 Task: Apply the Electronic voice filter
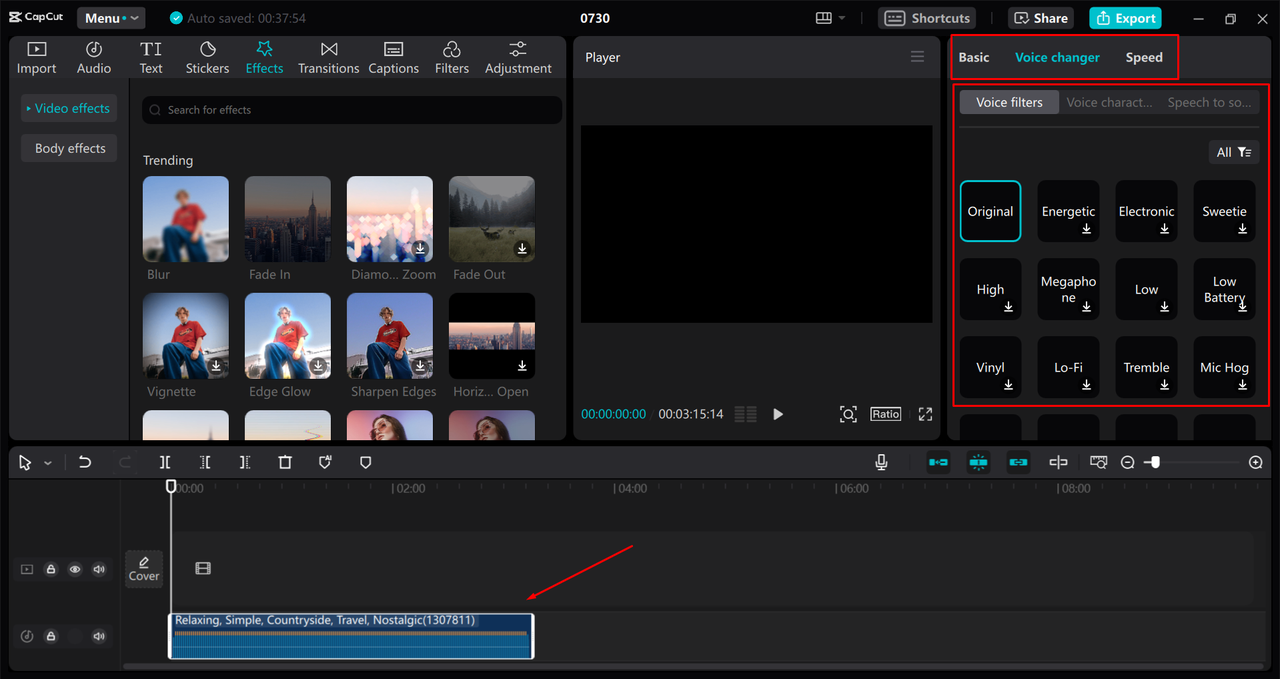1146,211
